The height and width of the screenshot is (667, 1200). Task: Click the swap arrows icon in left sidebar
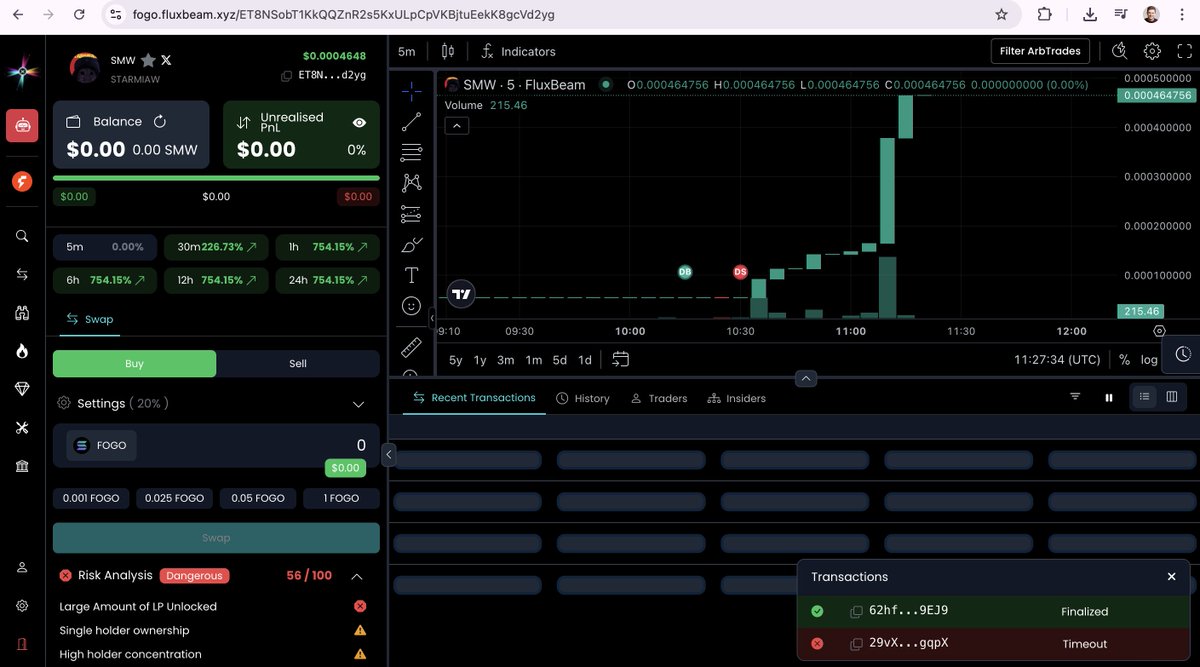(22, 274)
